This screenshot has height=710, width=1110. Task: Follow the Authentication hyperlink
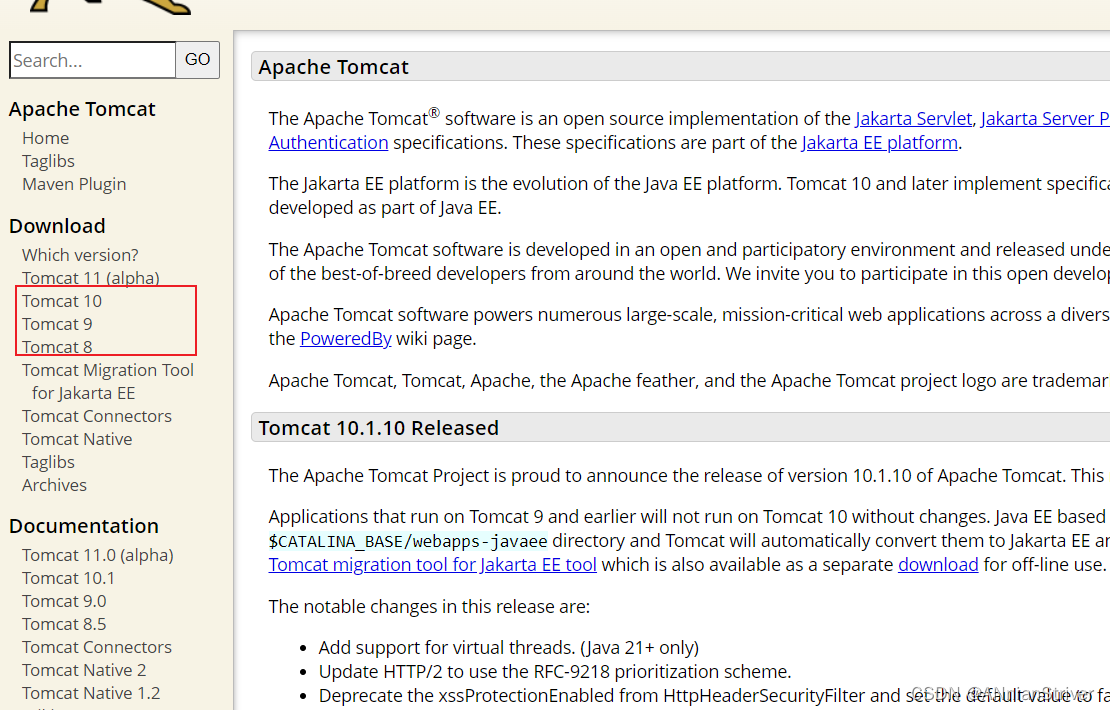click(328, 142)
